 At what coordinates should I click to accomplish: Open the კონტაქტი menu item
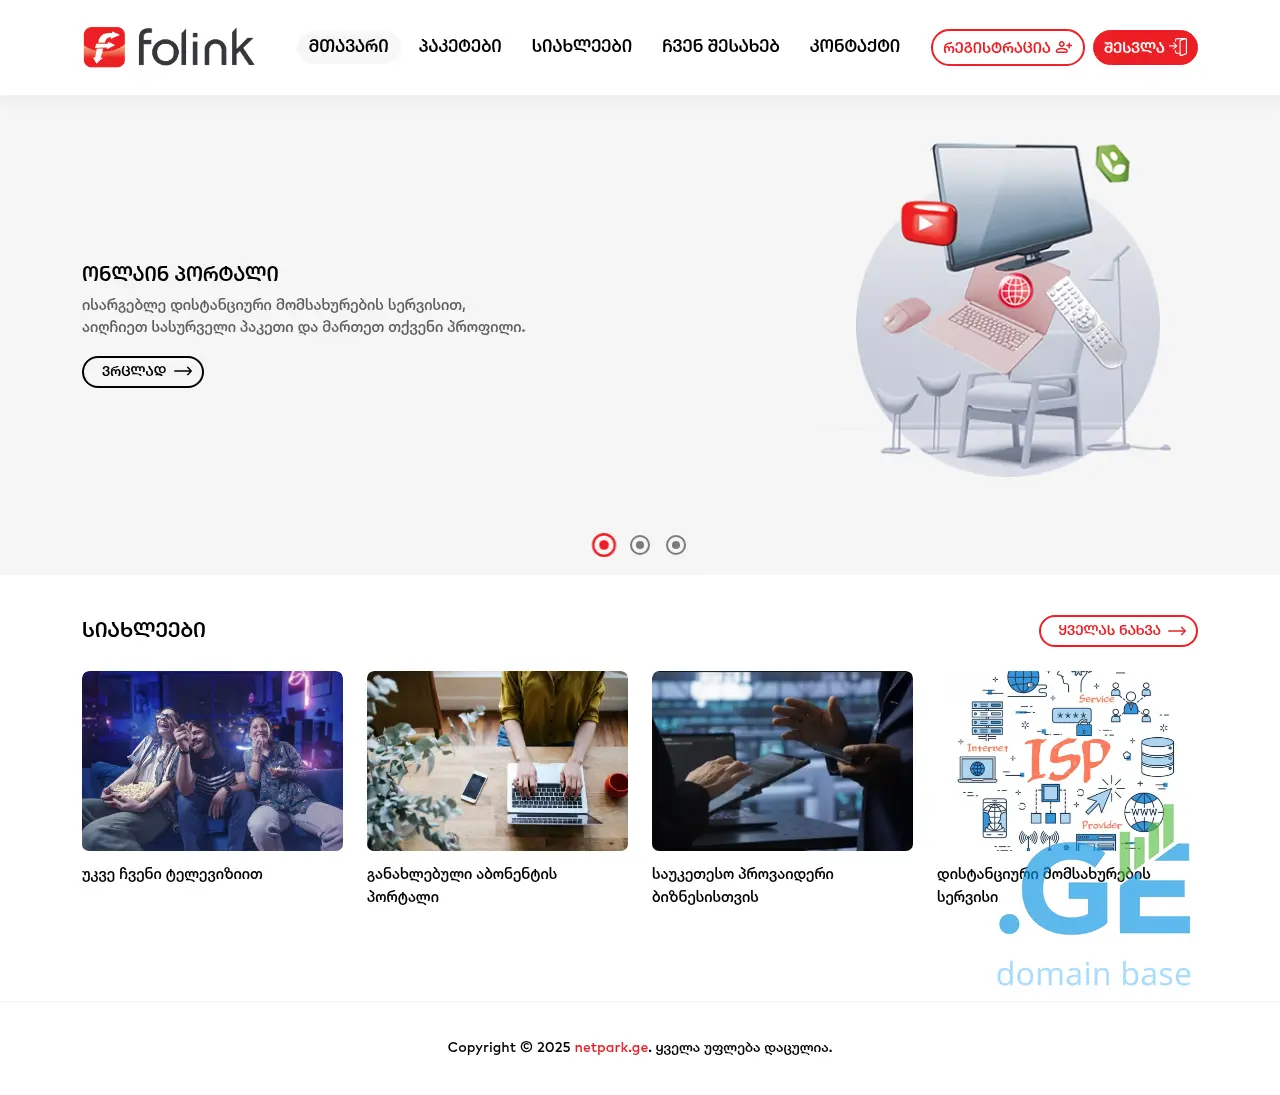855,47
